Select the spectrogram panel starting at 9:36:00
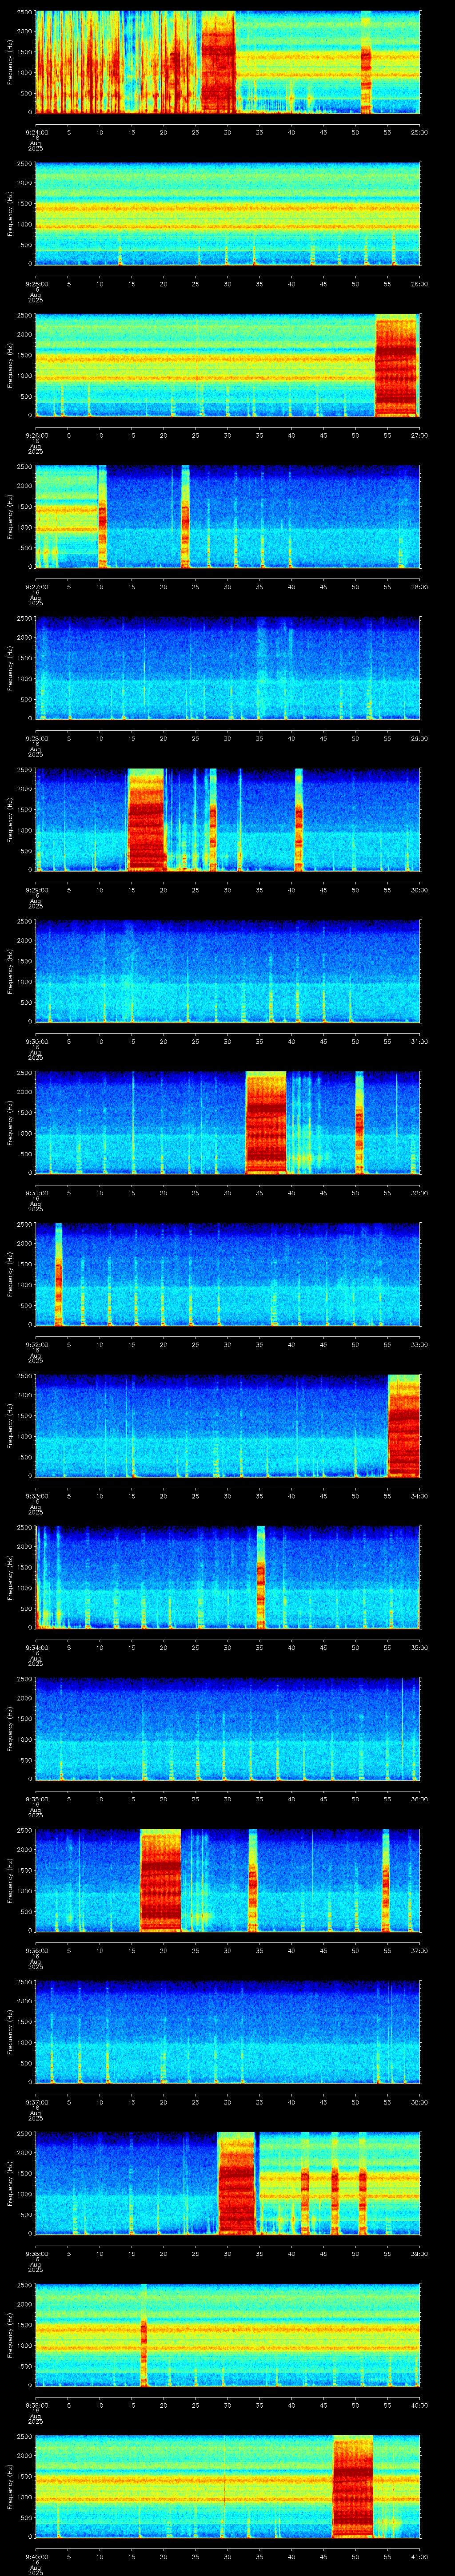The image size is (455, 2576). [x=227, y=1881]
